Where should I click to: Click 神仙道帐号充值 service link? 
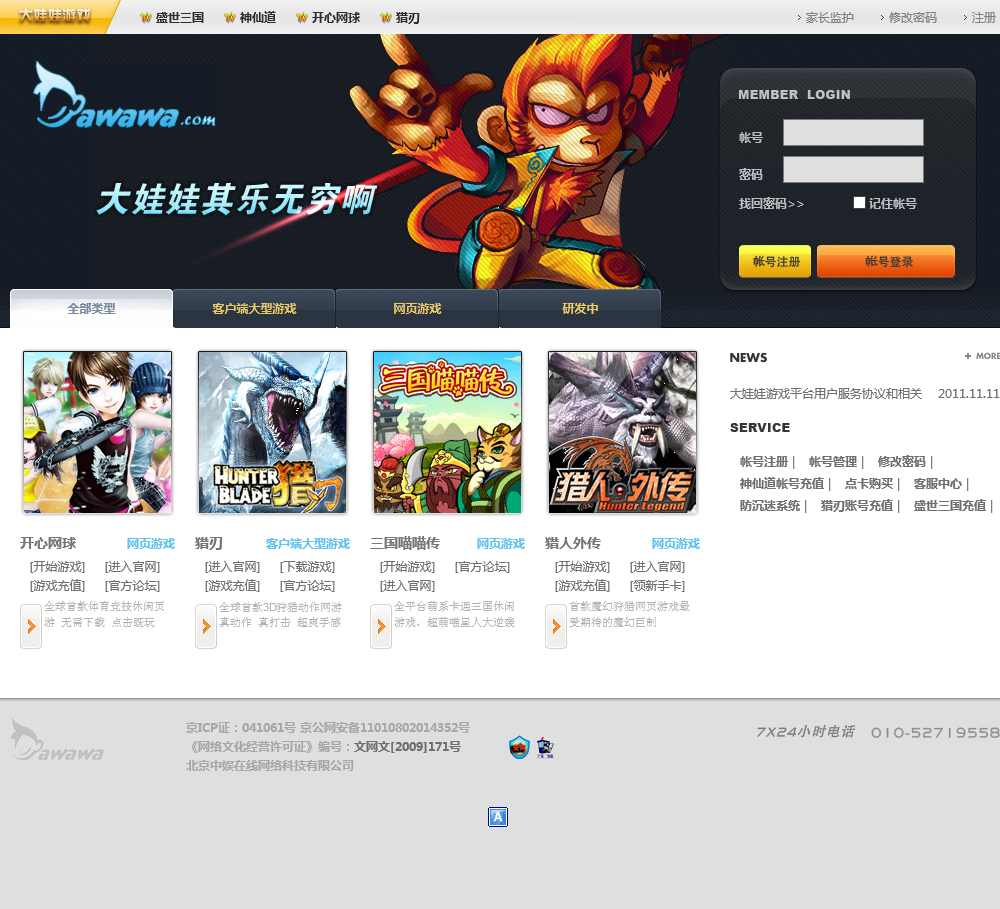782,484
